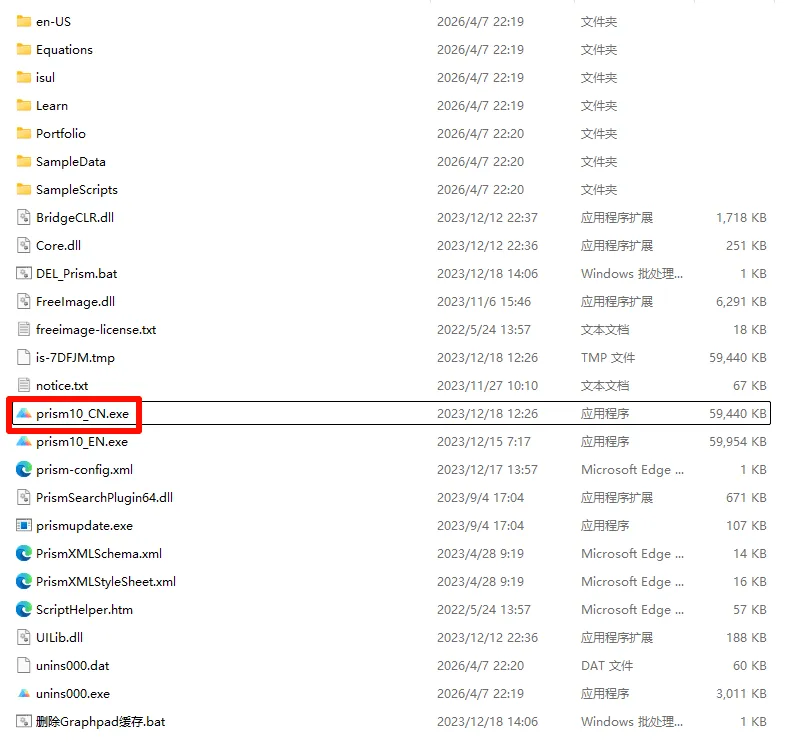Click the Core.dll file icon
791x745 pixels.
(24, 245)
